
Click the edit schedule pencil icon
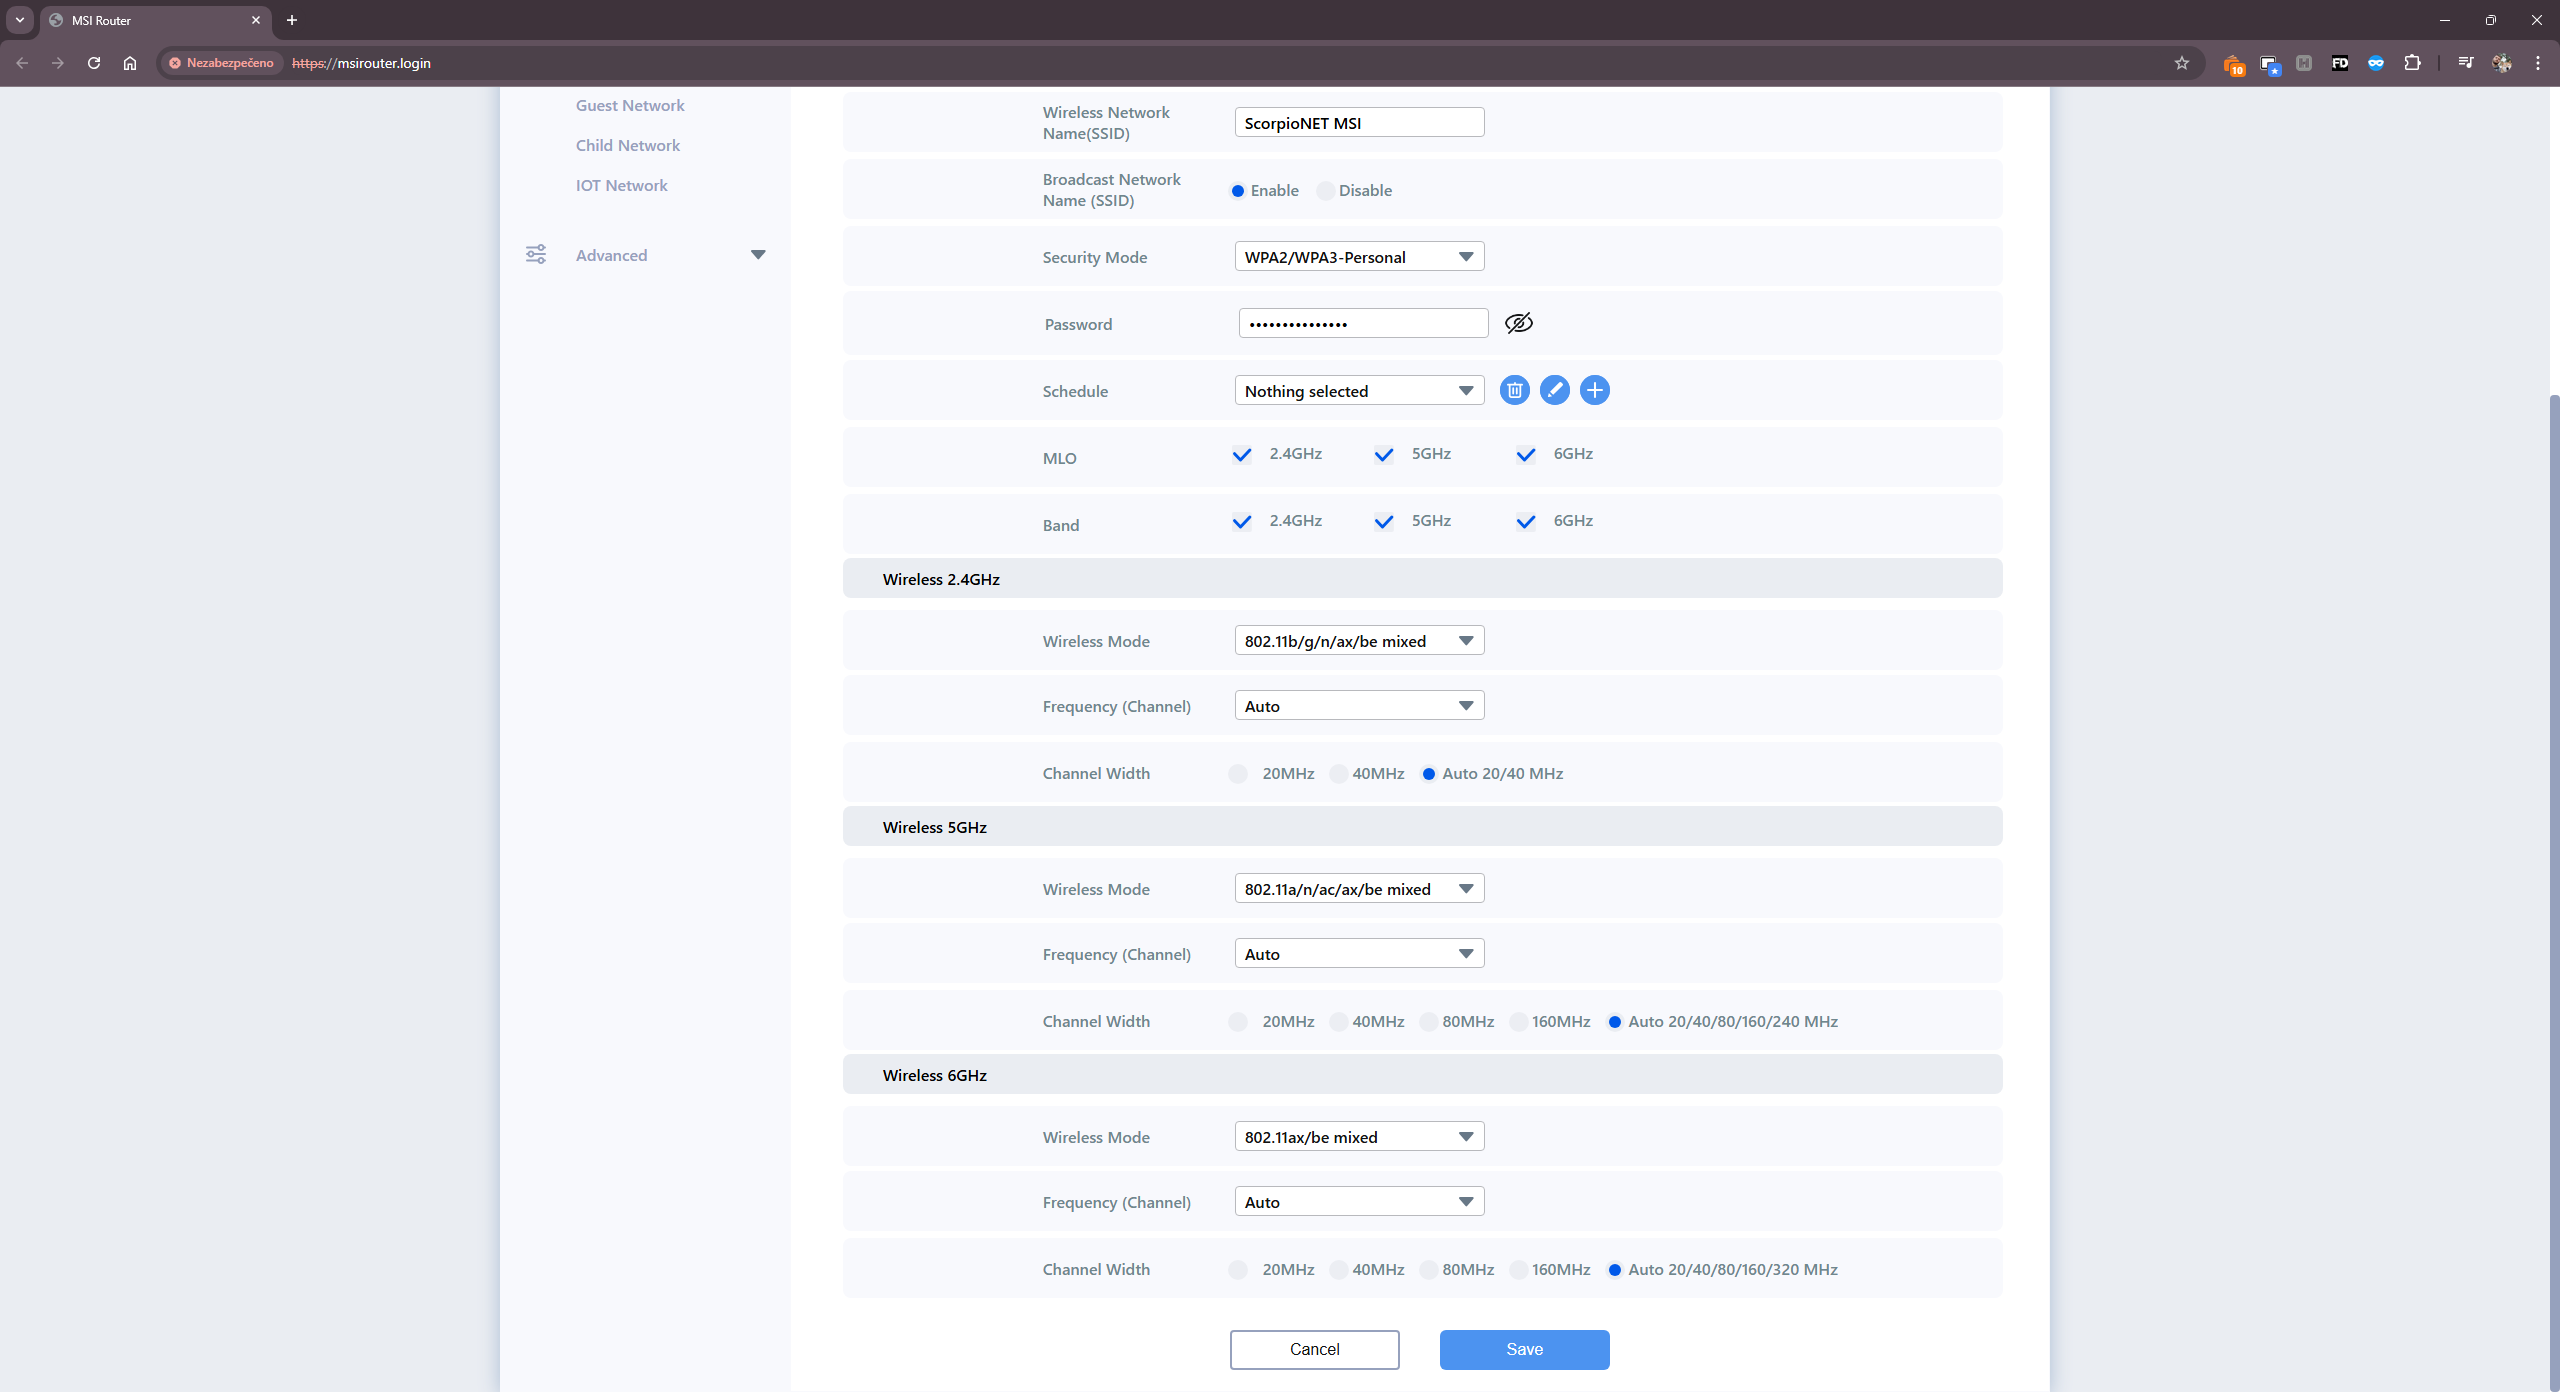click(1554, 390)
